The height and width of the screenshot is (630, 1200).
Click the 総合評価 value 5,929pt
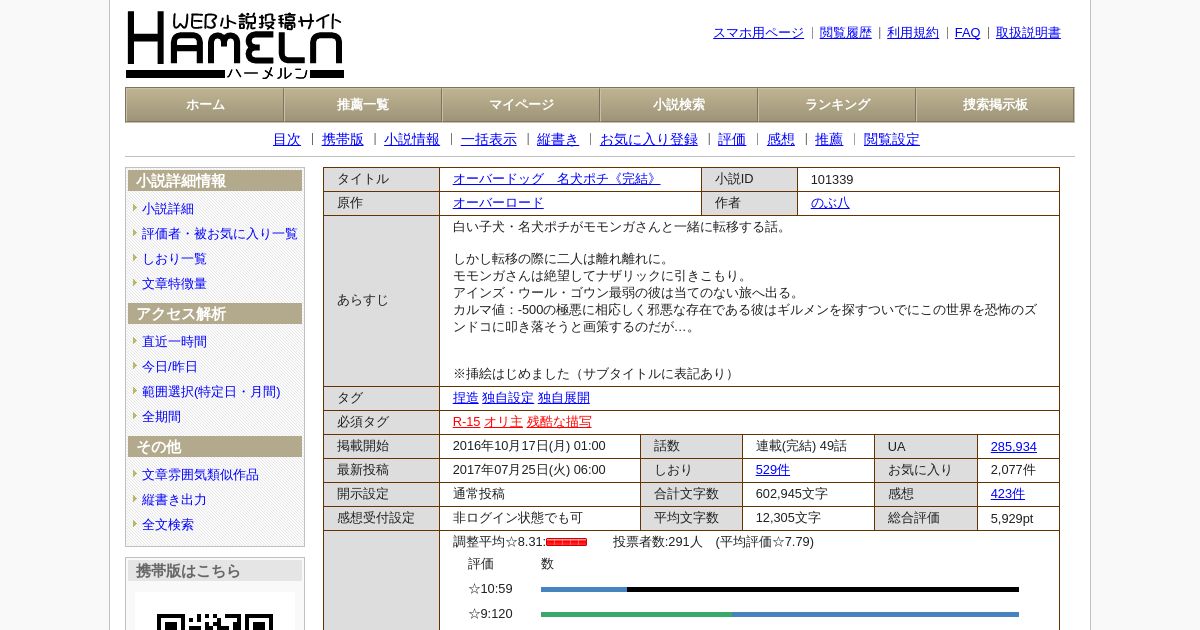point(1012,519)
